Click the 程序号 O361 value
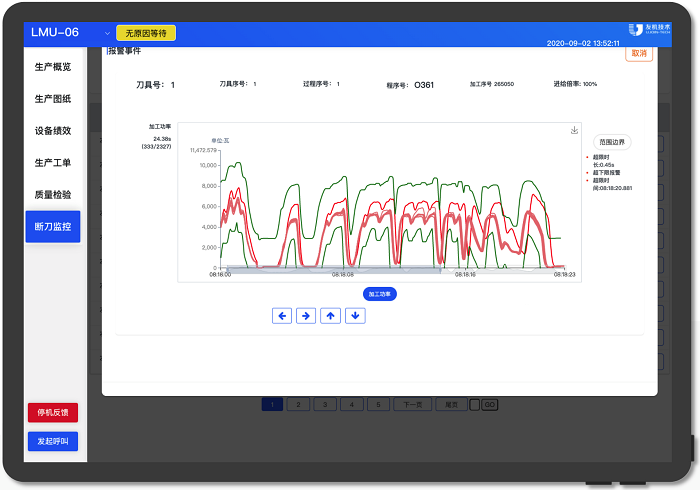This screenshot has width=700, height=490. [x=424, y=85]
